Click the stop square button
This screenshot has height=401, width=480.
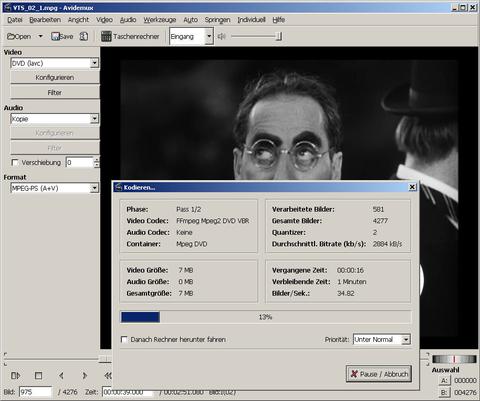[38, 376]
